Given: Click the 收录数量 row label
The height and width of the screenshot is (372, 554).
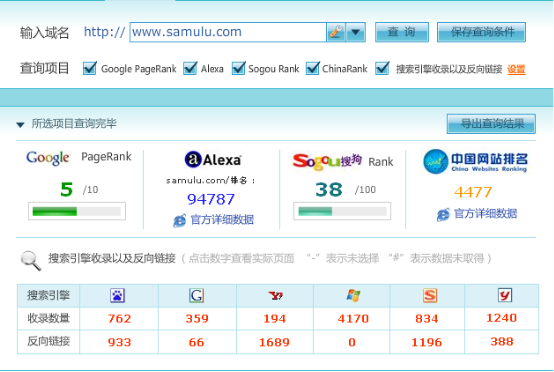Looking at the screenshot, I should 48,318.
